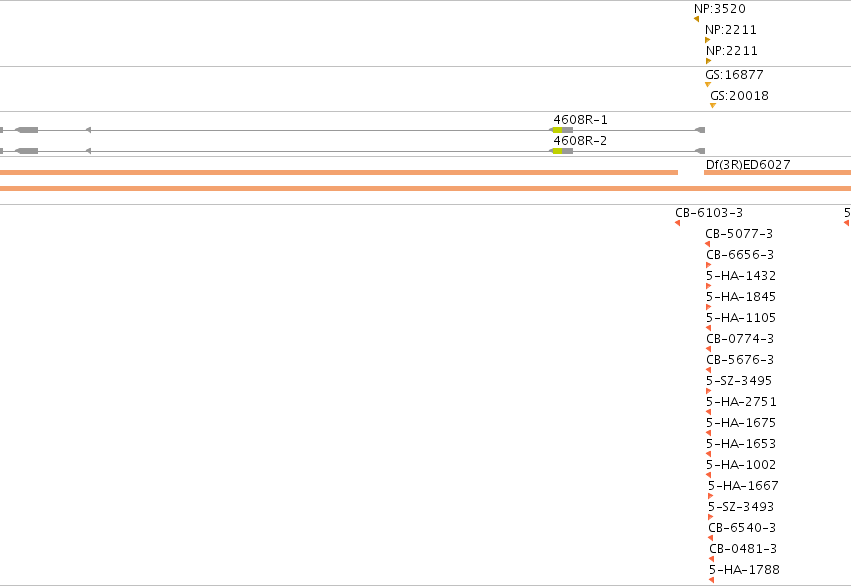Screen dimensions: 851x586
Task: Click the yellow-green exon of 4608R-2
Action: [x=557, y=151]
